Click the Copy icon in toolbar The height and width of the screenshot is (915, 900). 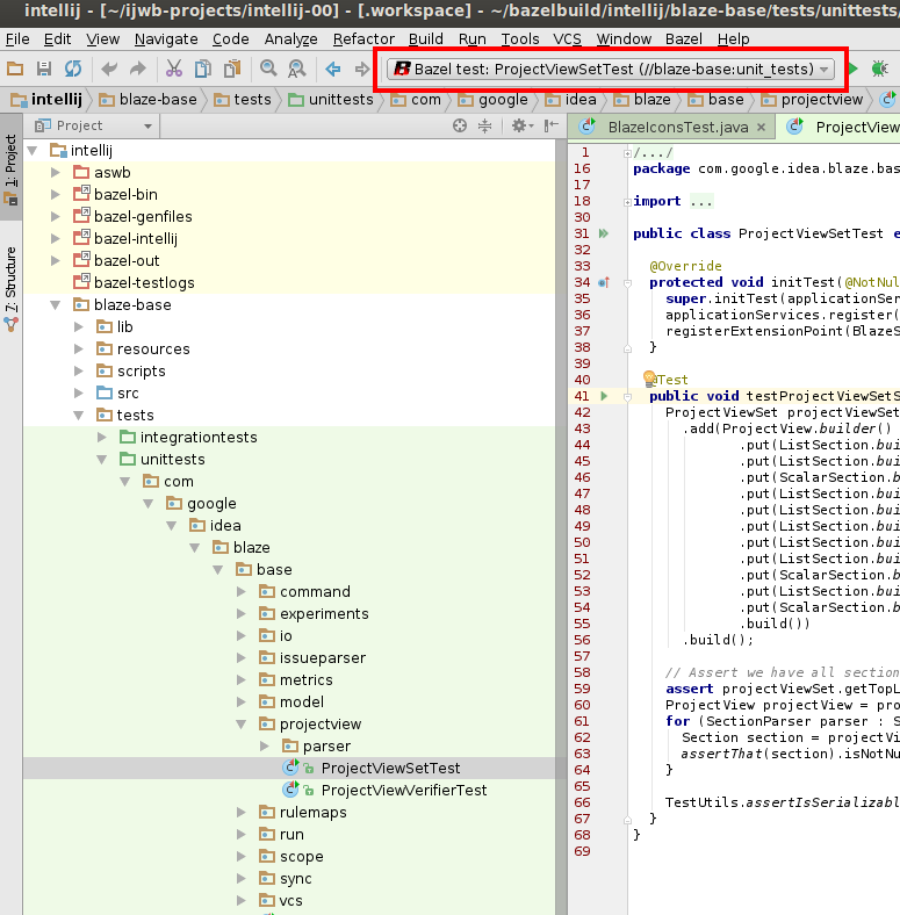(x=203, y=69)
